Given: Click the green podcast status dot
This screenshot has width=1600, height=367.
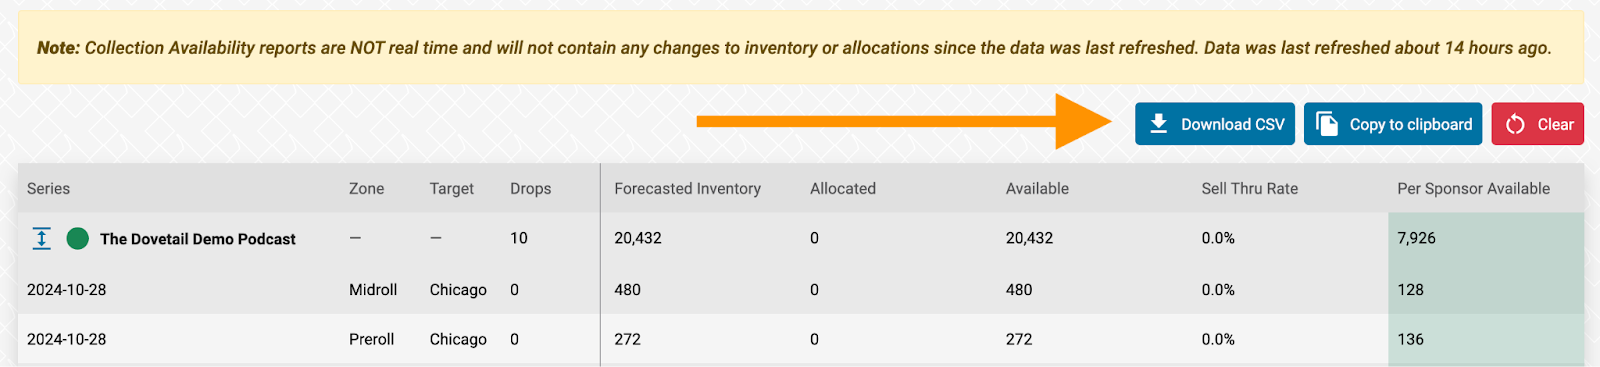Looking at the screenshot, I should (x=77, y=238).
